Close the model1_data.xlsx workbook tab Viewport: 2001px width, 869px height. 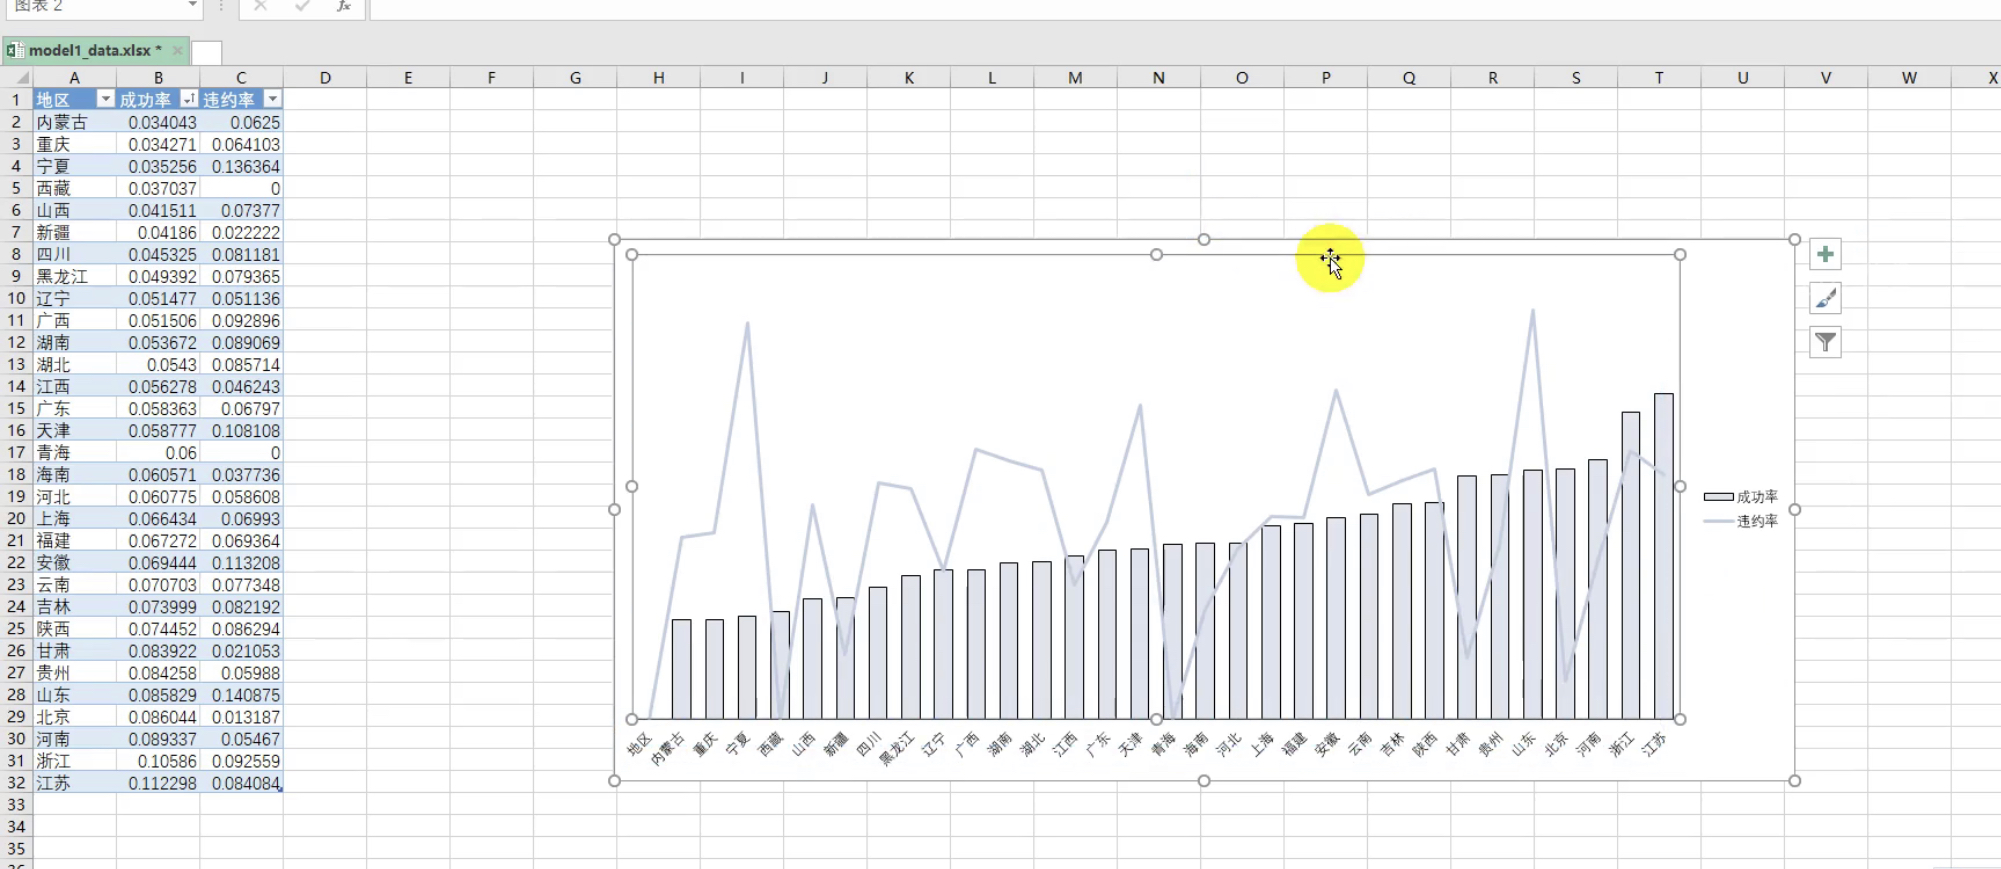click(178, 50)
